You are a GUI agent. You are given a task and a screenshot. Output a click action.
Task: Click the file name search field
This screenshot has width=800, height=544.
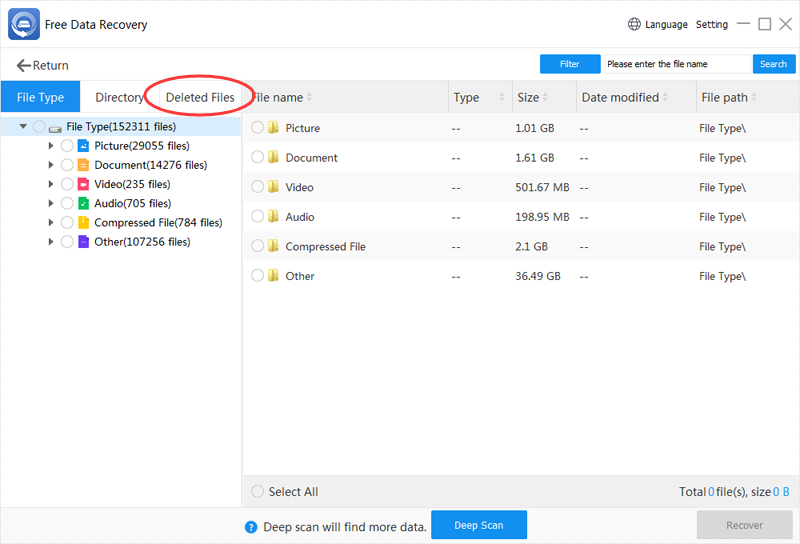click(x=677, y=64)
